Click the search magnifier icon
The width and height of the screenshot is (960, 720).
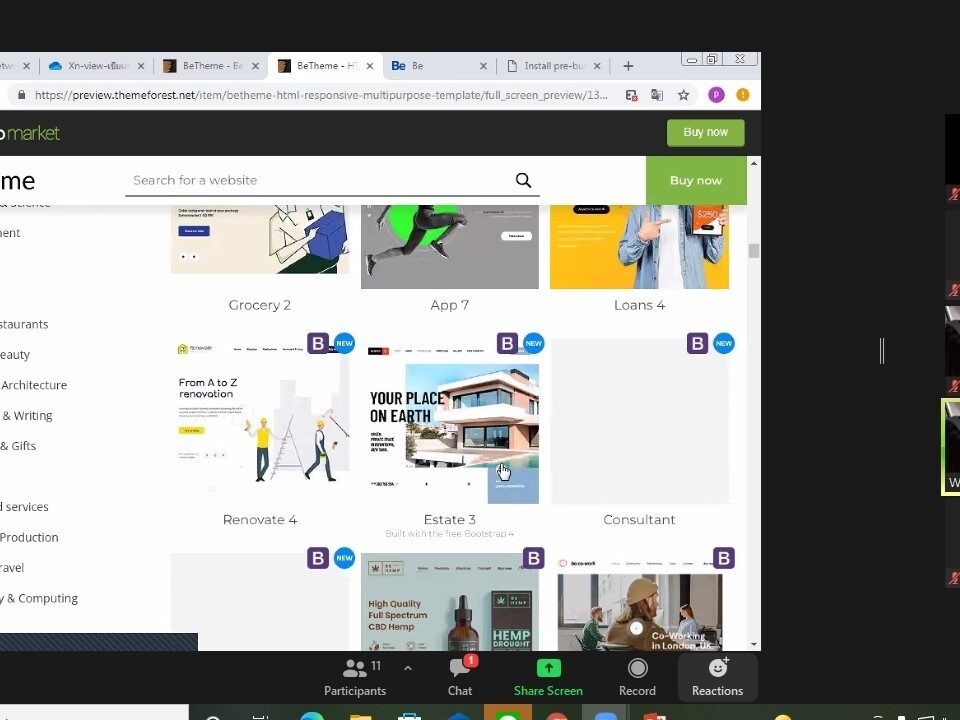point(523,180)
